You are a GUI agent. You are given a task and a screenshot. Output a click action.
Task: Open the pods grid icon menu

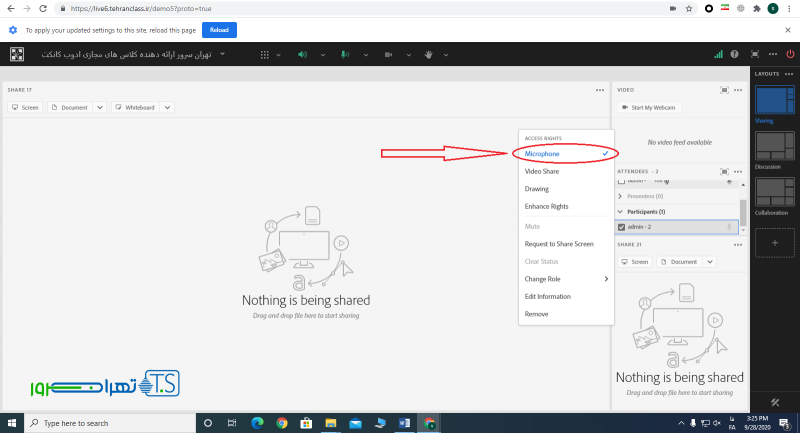pyautogui.click(x=265, y=54)
